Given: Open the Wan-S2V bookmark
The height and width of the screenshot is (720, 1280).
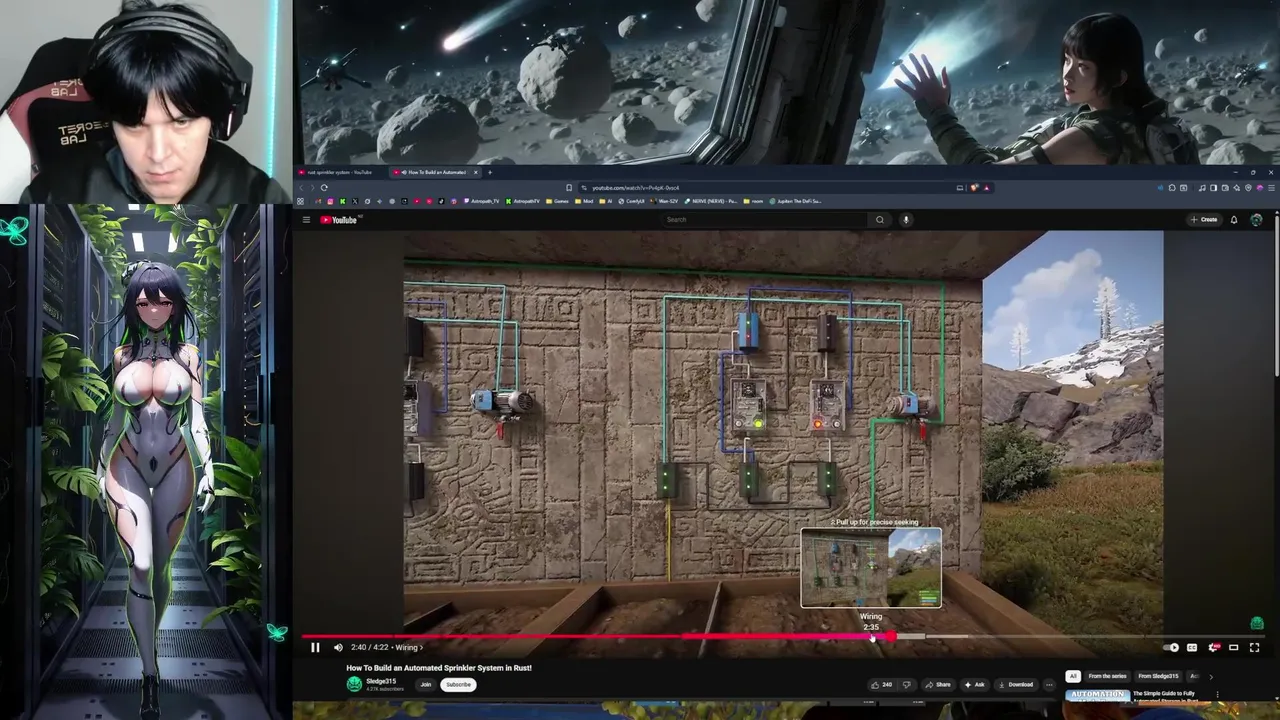Looking at the screenshot, I should point(664,201).
